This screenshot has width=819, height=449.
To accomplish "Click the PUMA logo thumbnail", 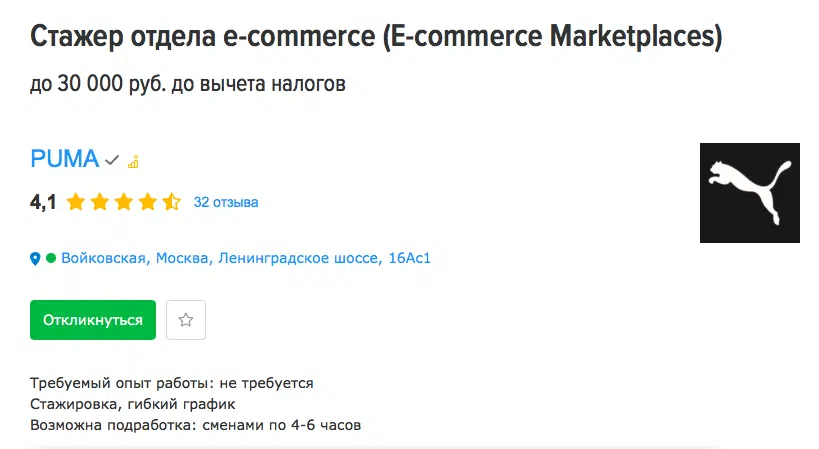I will click(750, 193).
